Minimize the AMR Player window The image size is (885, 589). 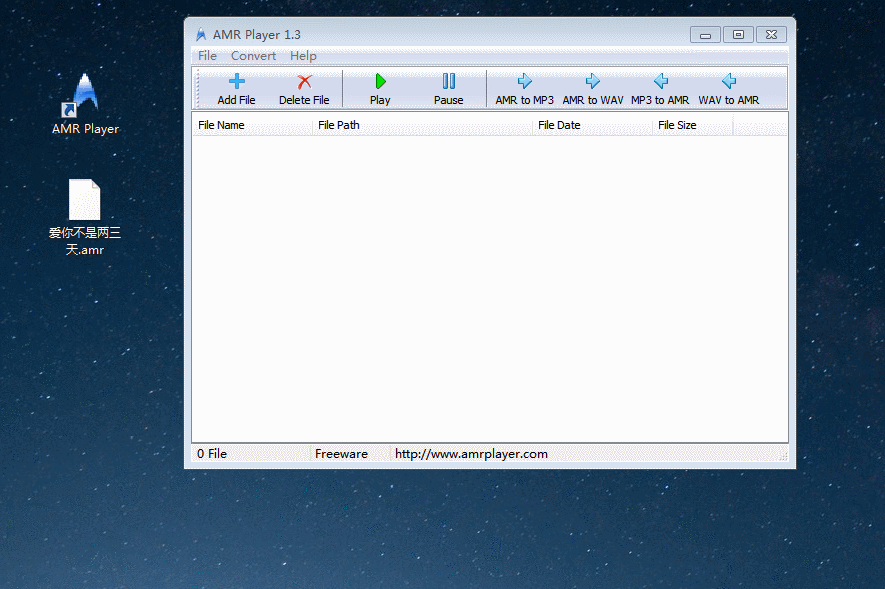tap(705, 35)
